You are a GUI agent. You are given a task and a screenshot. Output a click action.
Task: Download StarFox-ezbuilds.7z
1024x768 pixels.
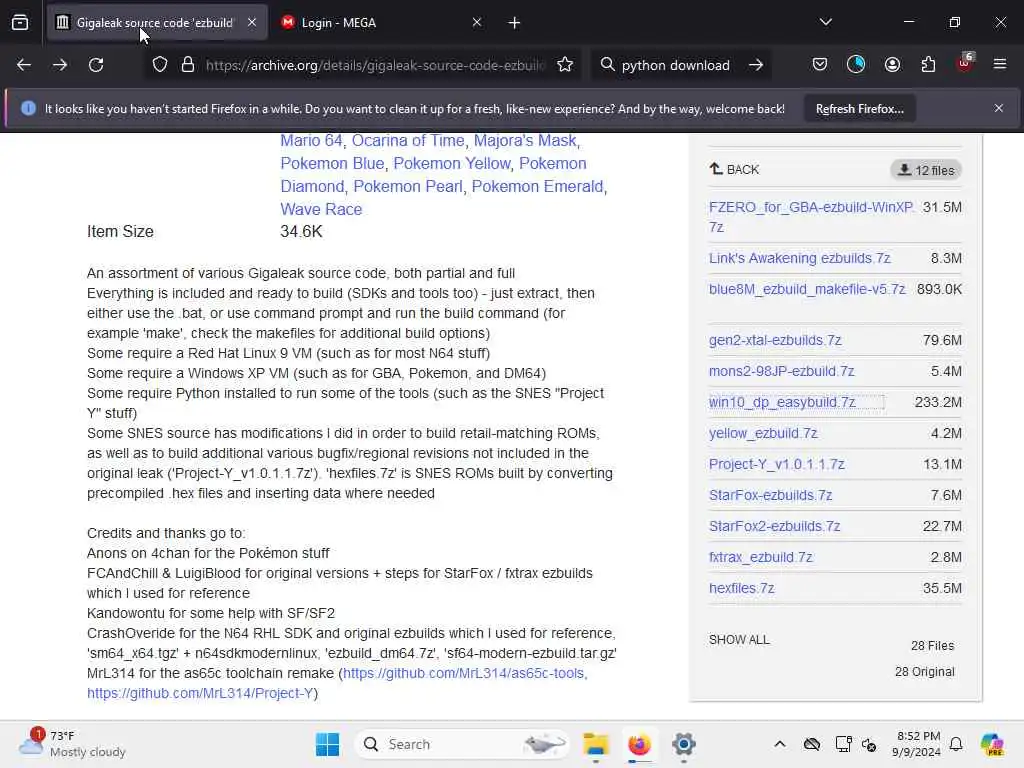point(771,495)
